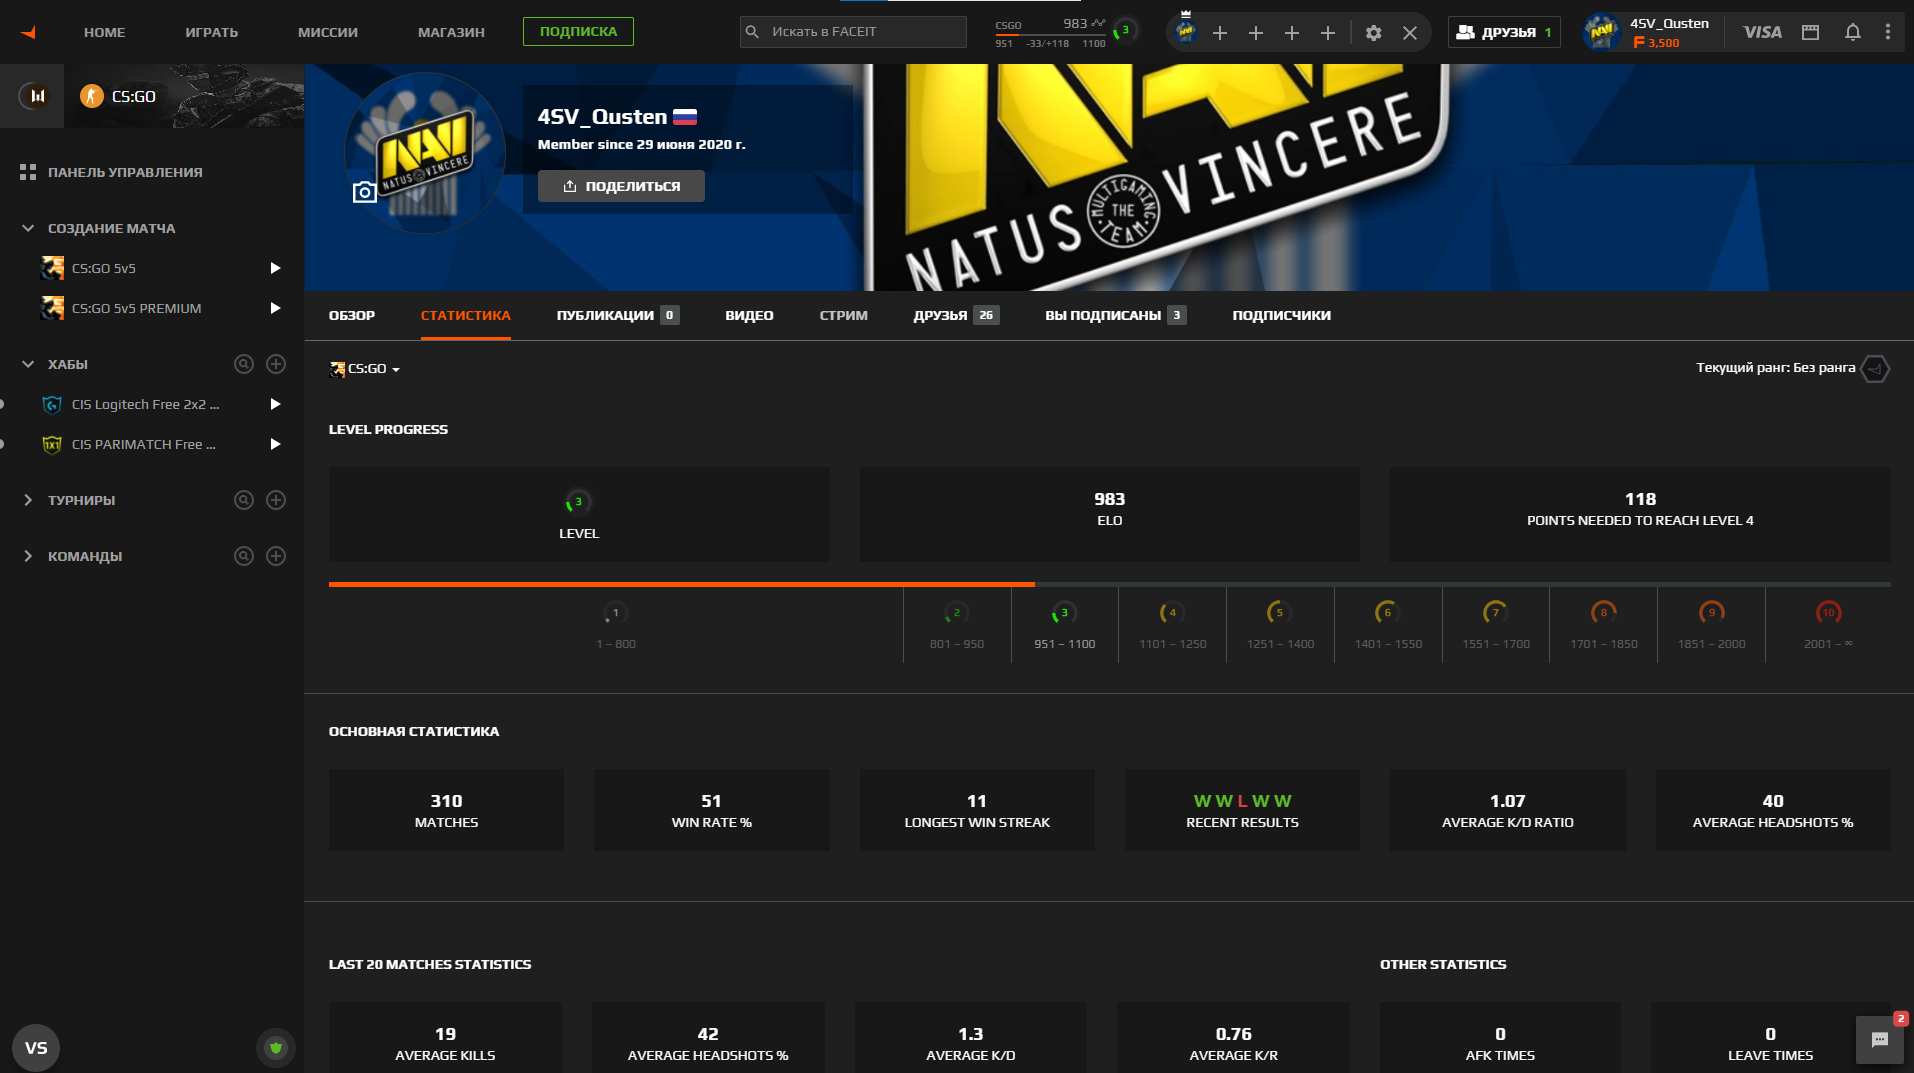Click the notification bell icon
The width and height of the screenshot is (1914, 1073).
1852,32
